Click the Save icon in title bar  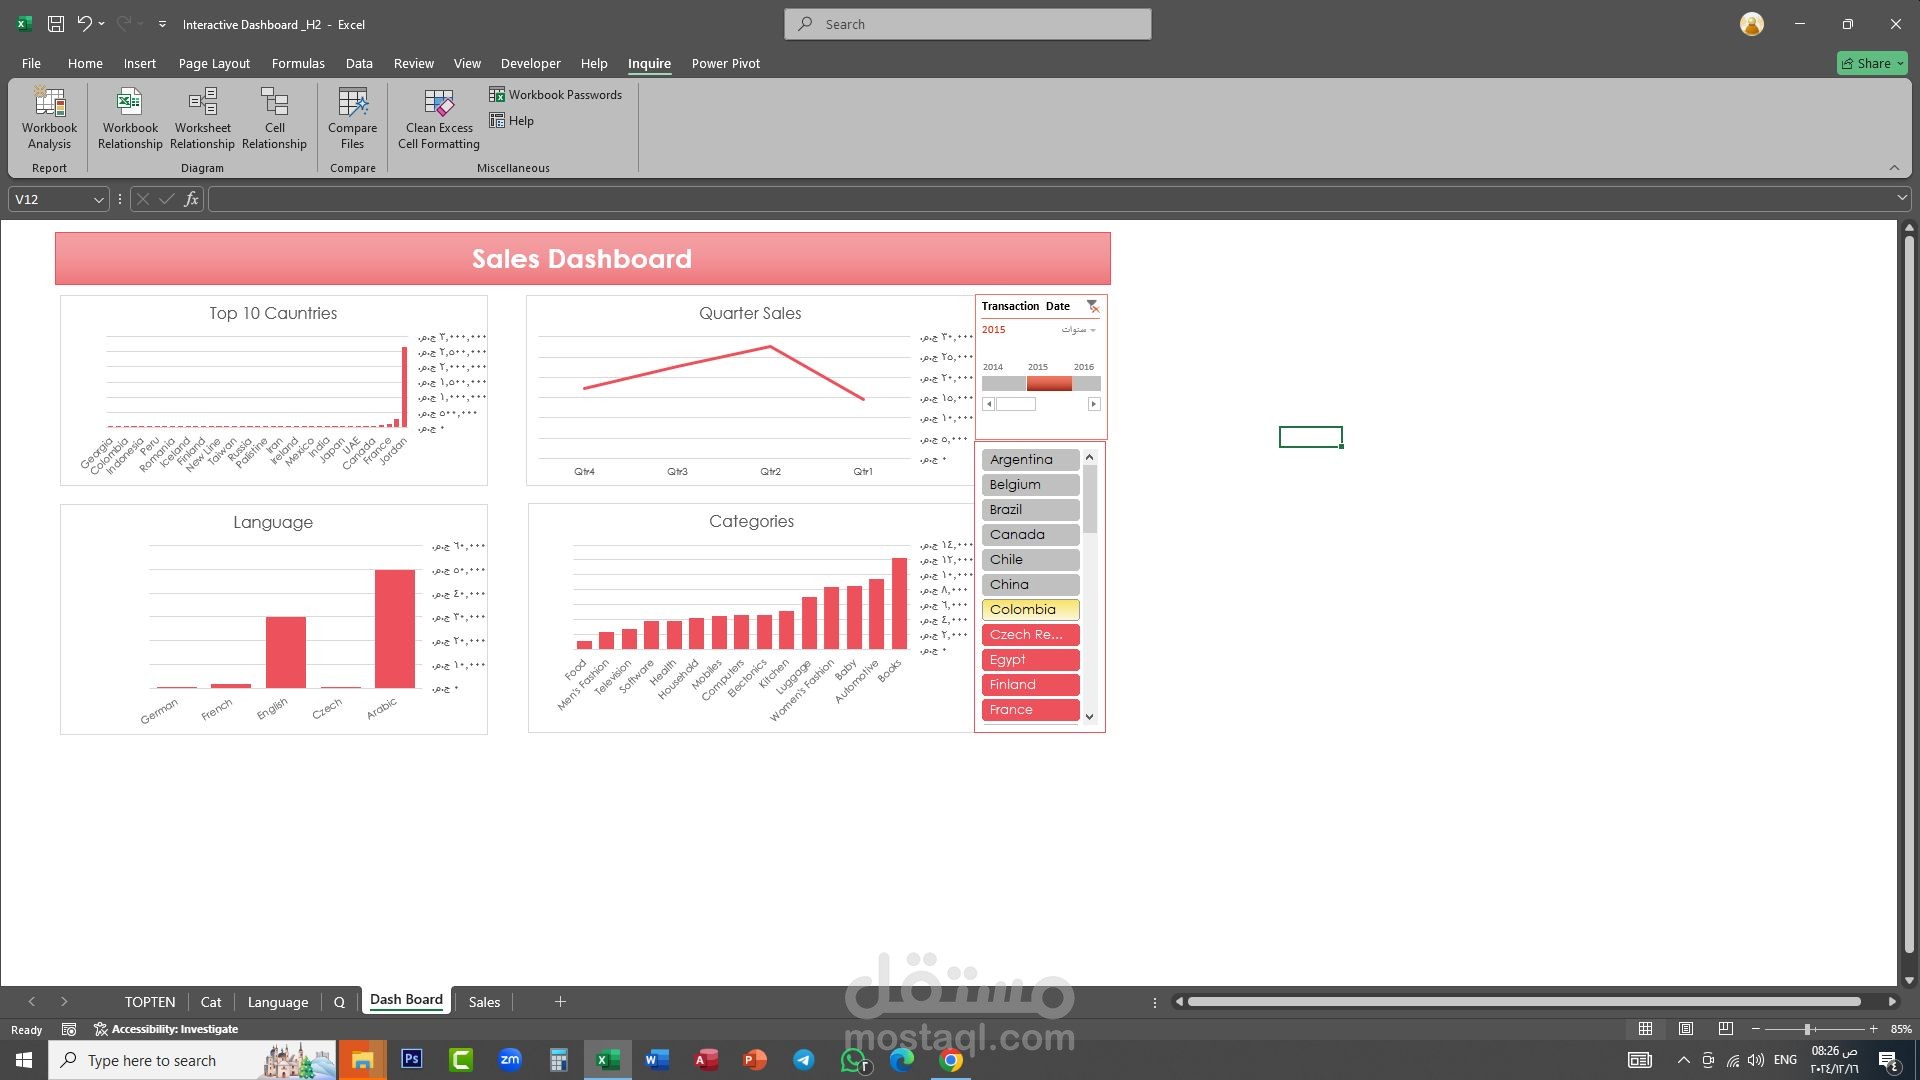[56, 24]
